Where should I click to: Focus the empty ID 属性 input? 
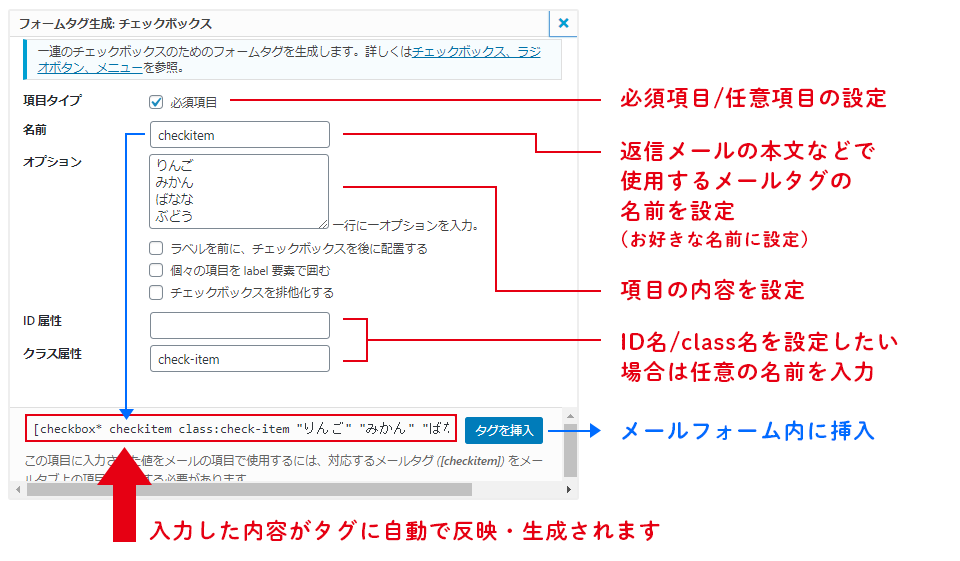[239, 325]
